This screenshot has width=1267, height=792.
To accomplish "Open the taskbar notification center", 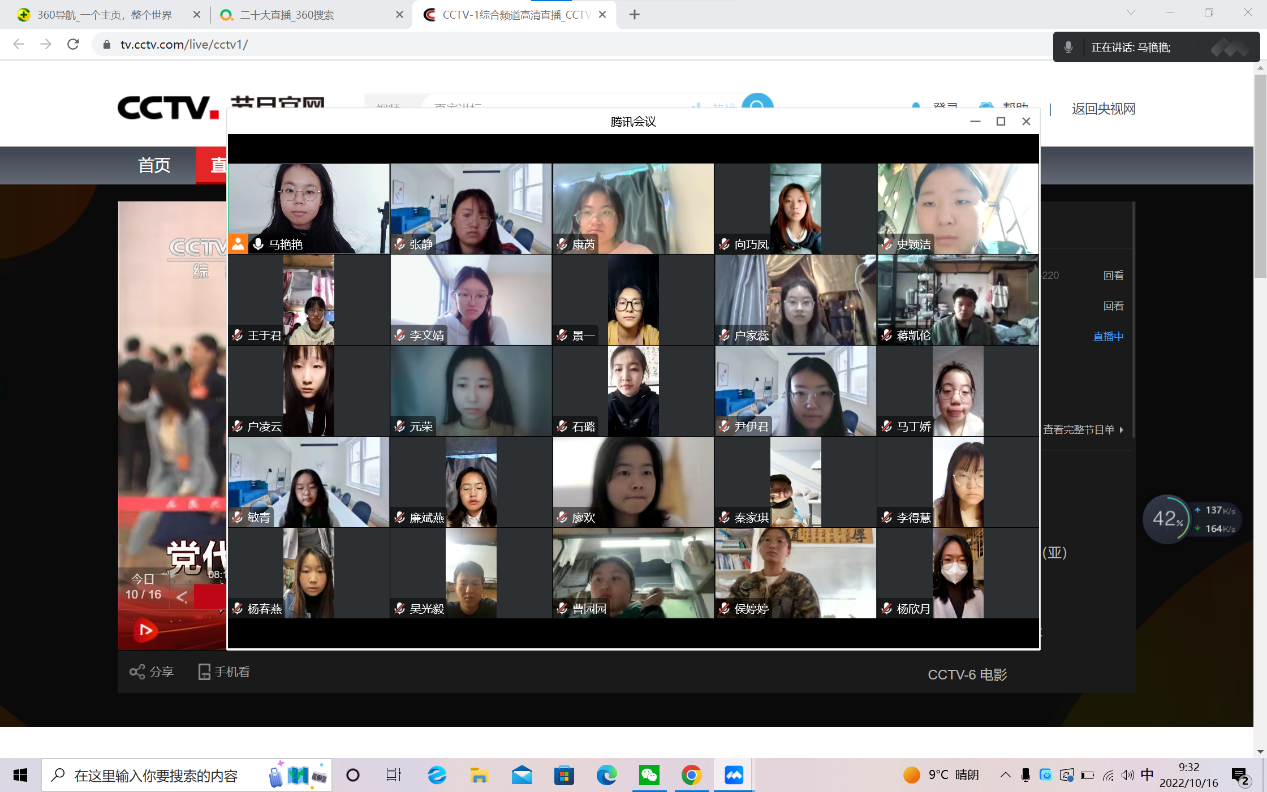I will 1240,775.
